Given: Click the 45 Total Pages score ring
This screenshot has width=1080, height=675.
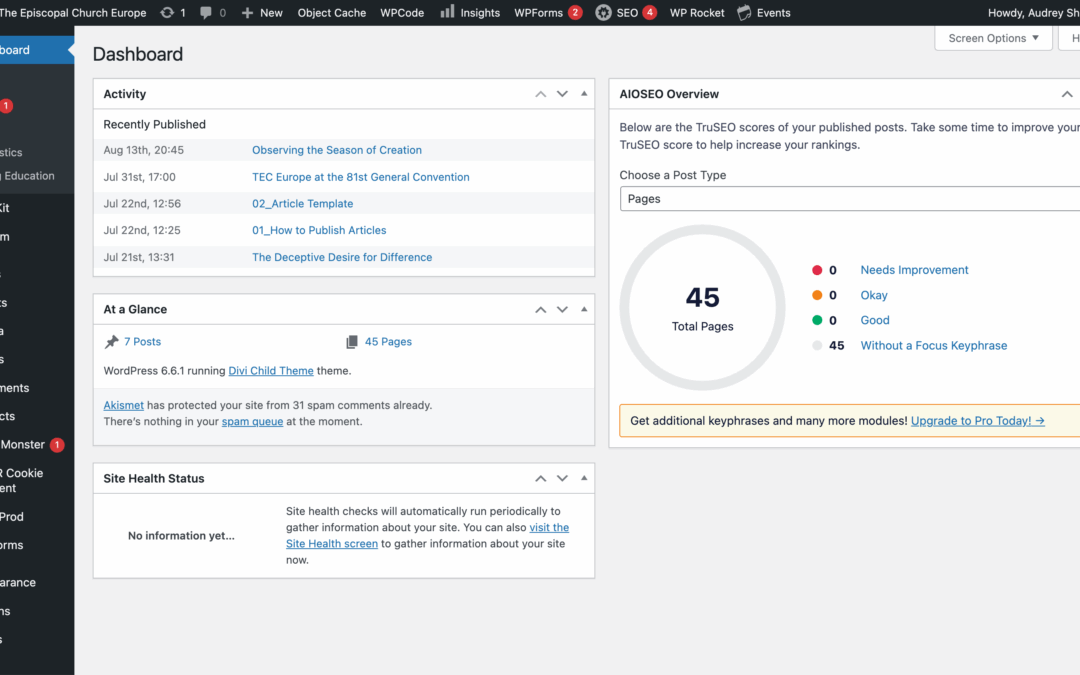Looking at the screenshot, I should pos(703,307).
